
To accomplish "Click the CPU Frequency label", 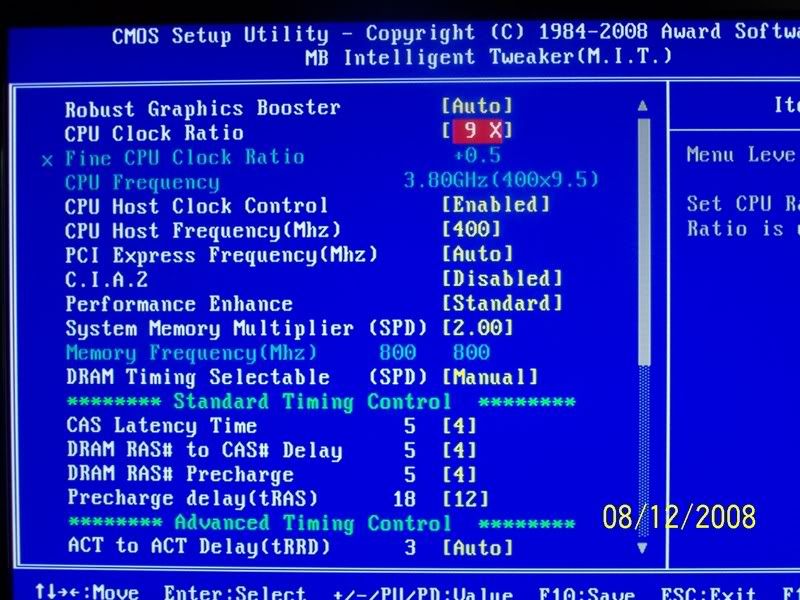I will (x=142, y=183).
